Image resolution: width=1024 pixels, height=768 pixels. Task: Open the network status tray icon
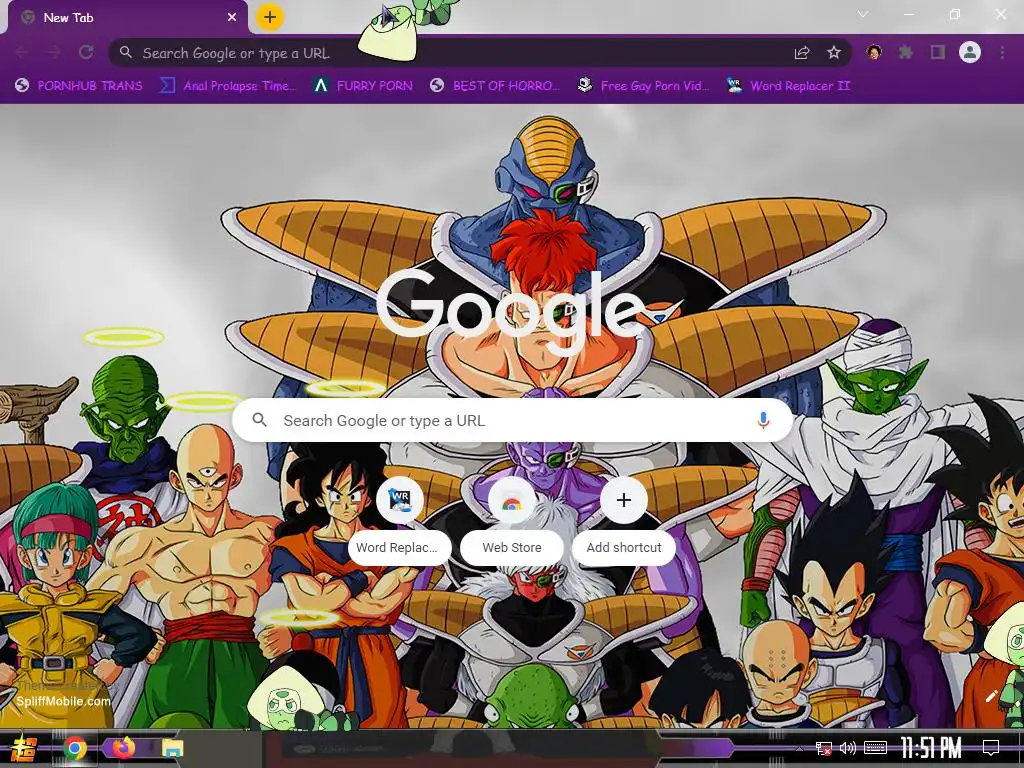(x=824, y=748)
